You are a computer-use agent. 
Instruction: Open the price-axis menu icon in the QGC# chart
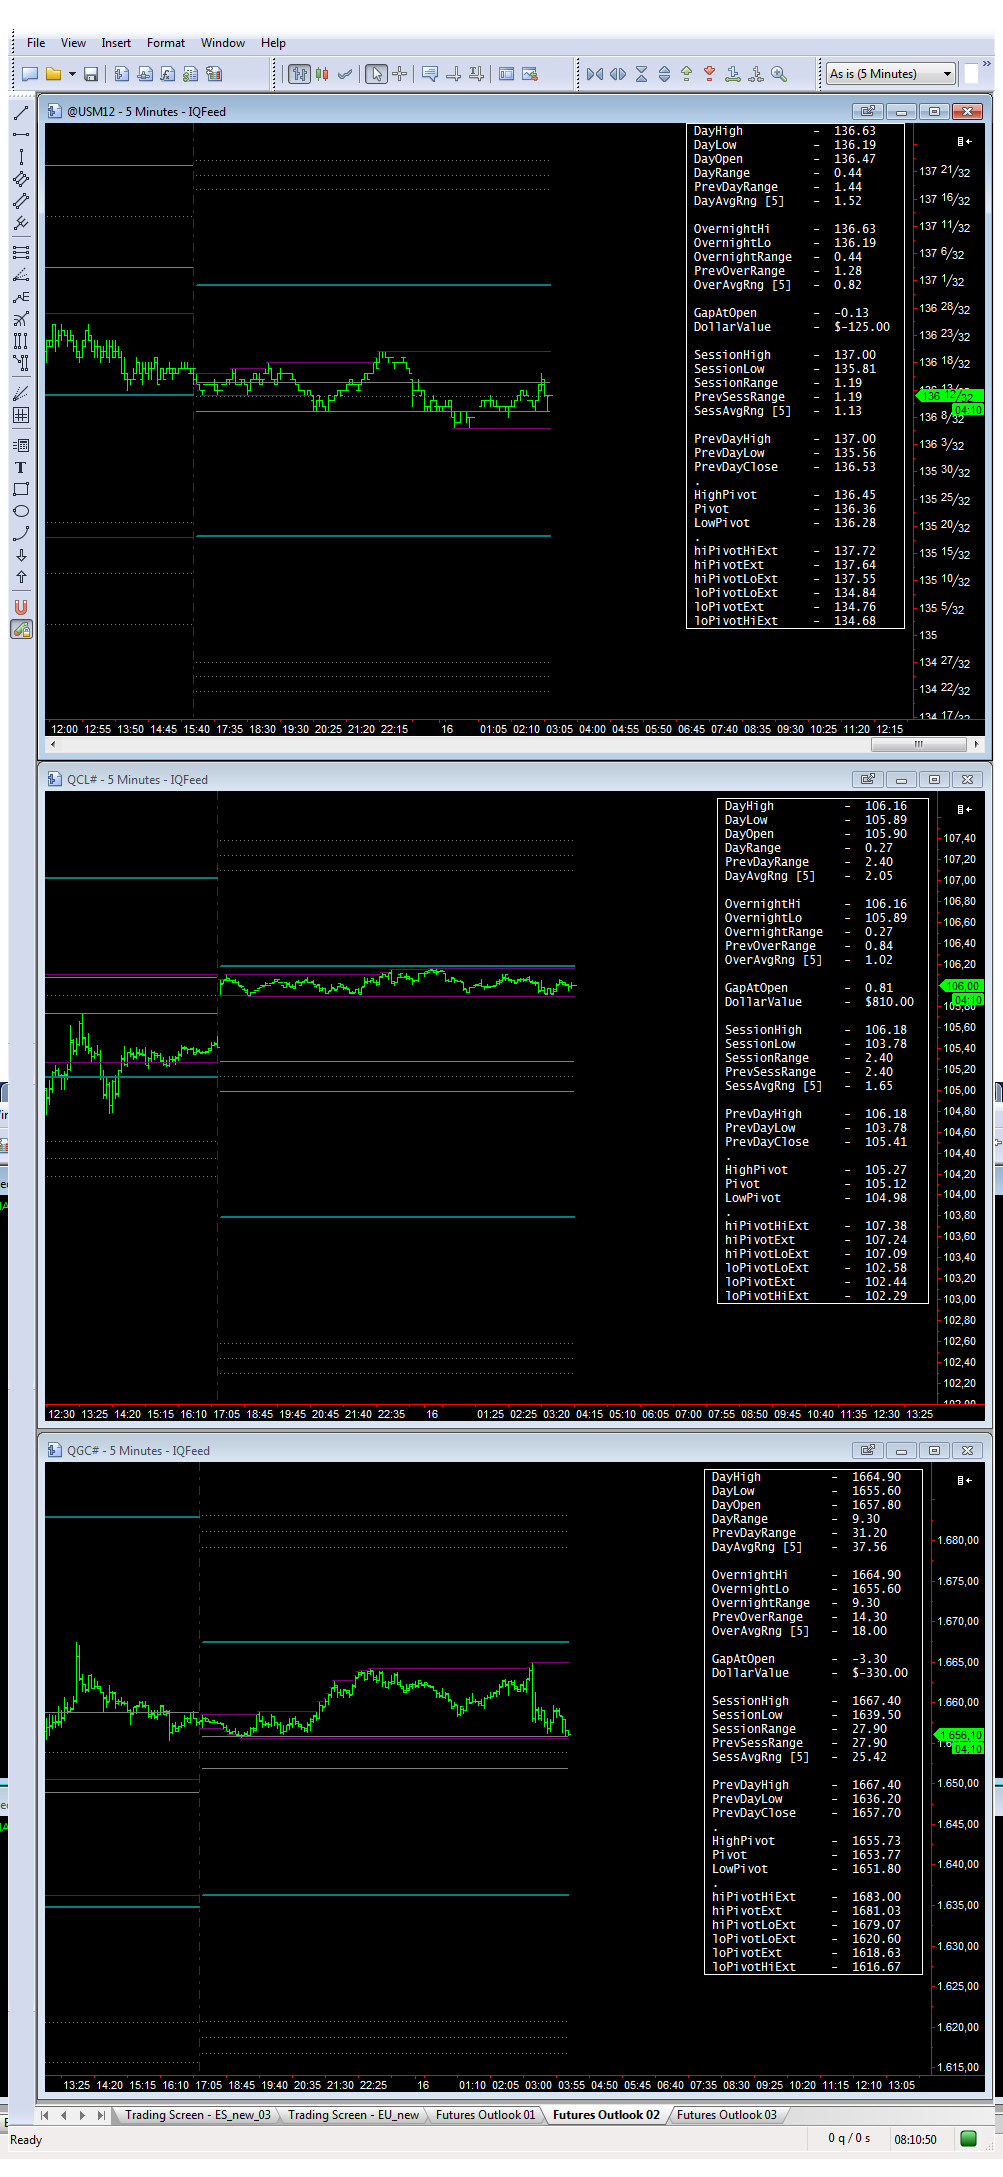[963, 1480]
